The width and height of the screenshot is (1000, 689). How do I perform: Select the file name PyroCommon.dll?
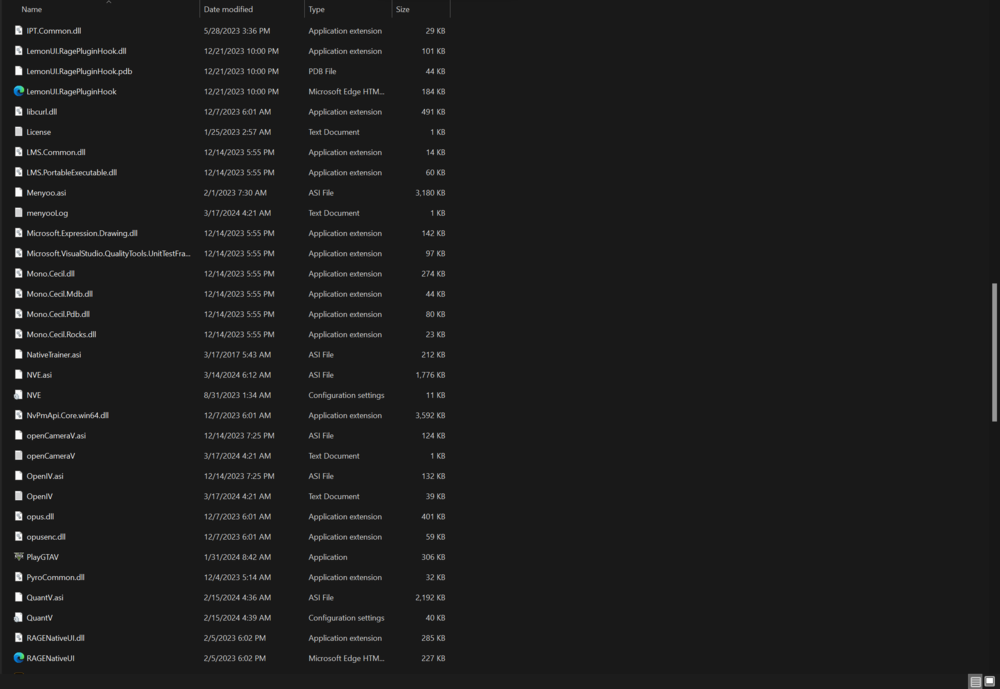(55, 577)
